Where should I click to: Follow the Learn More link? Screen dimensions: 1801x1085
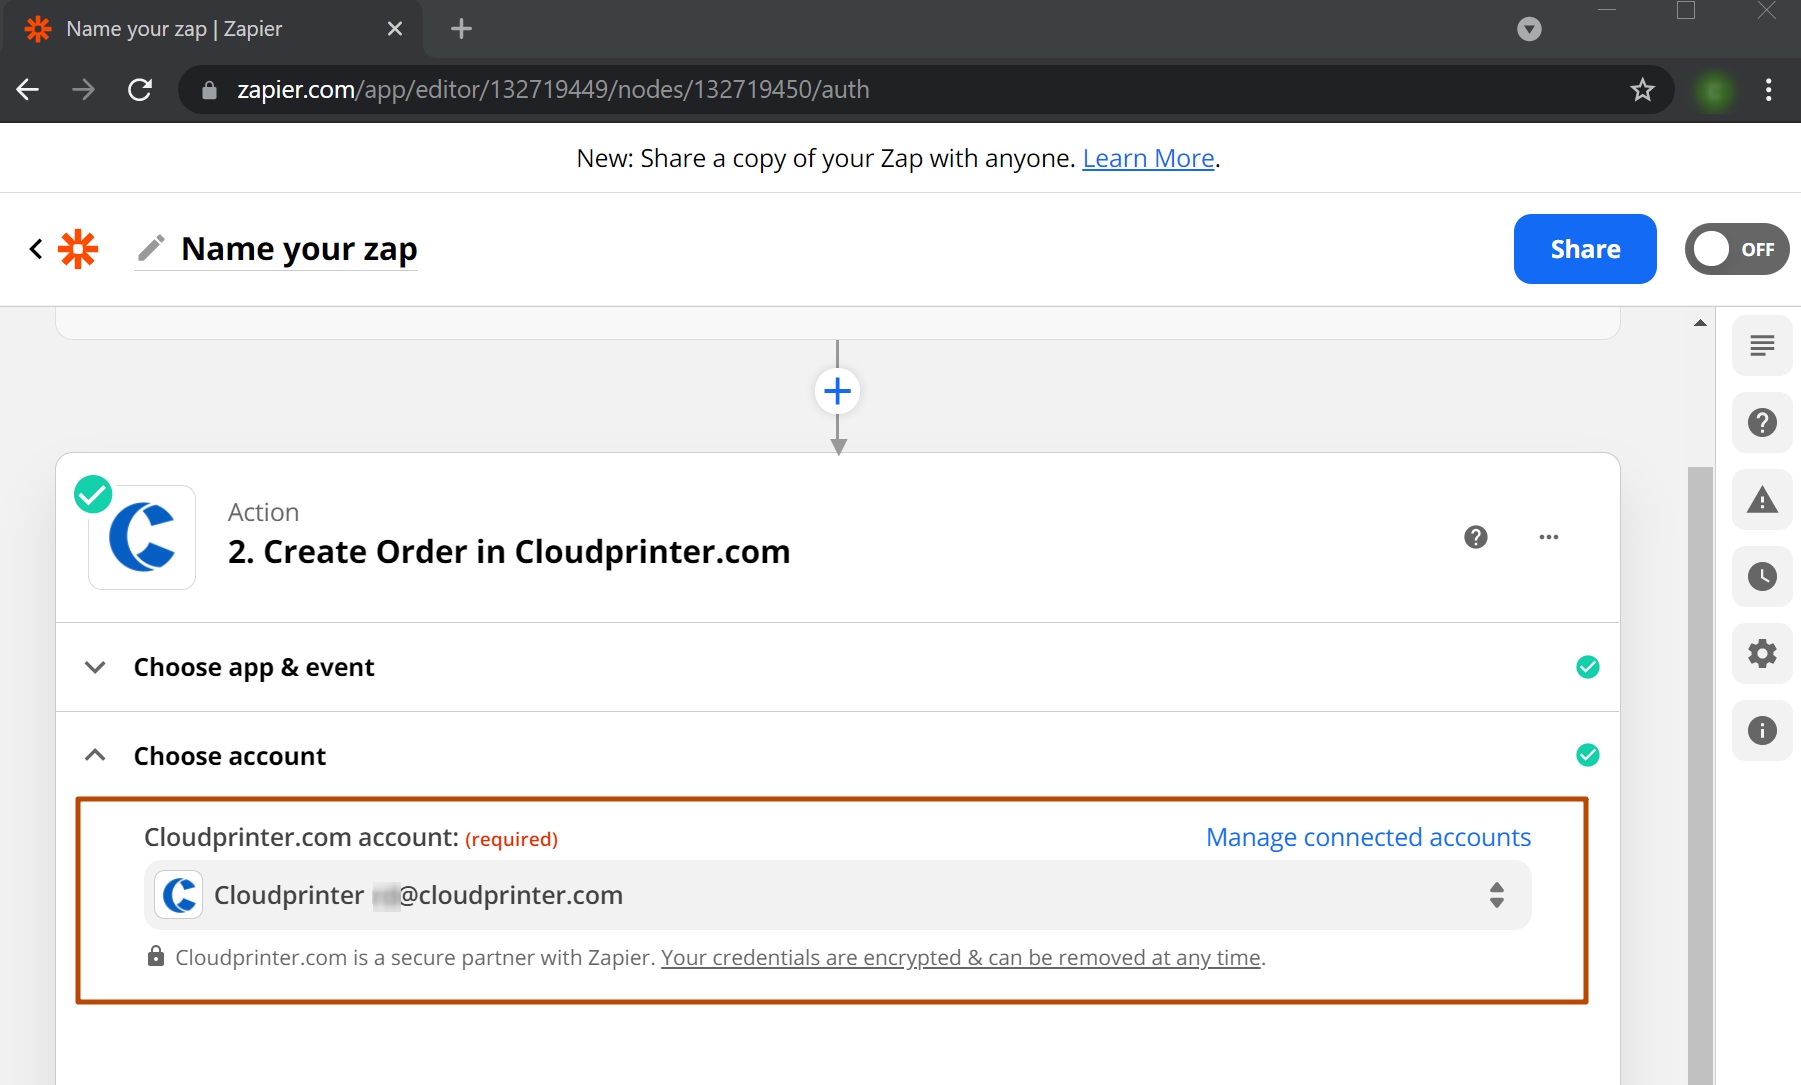point(1148,158)
